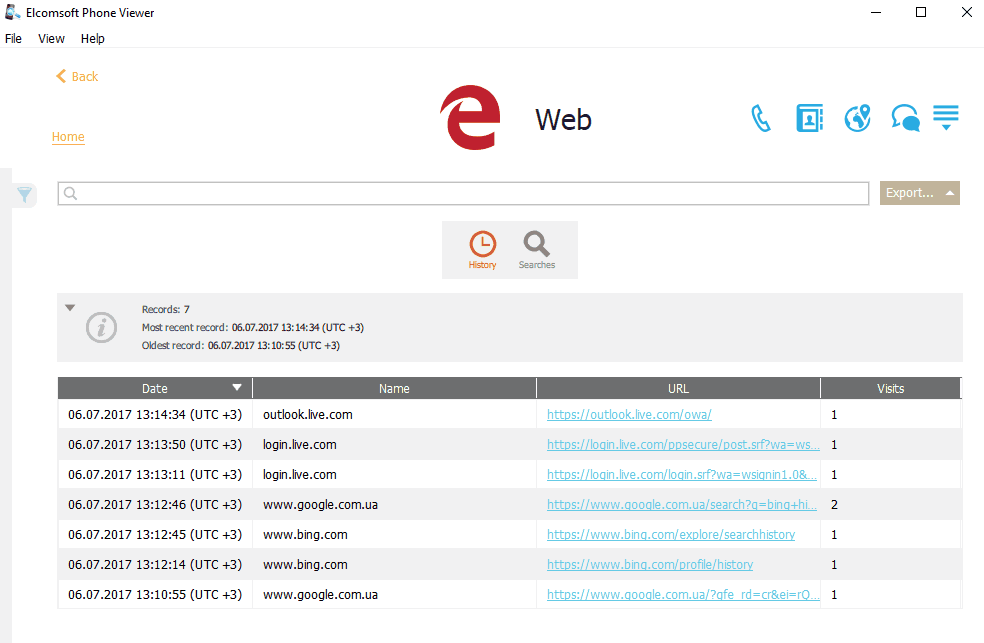Open the Locations globe icon
The width and height of the screenshot is (984, 643).
pos(857,118)
